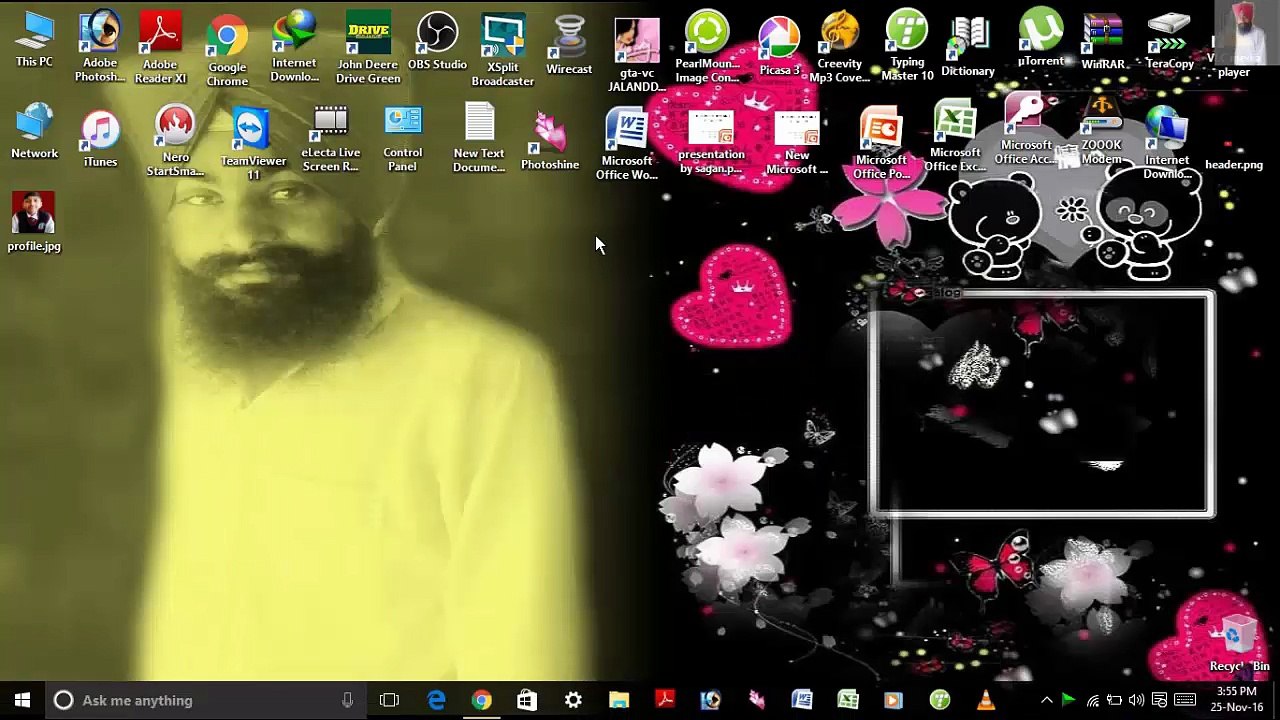Launch Adobe Reader from the taskbar
1280x720 pixels.
point(665,700)
